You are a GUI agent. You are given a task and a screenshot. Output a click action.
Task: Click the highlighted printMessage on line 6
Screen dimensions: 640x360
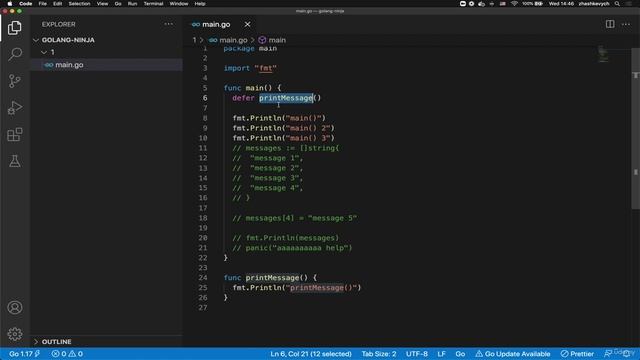click(x=286, y=98)
